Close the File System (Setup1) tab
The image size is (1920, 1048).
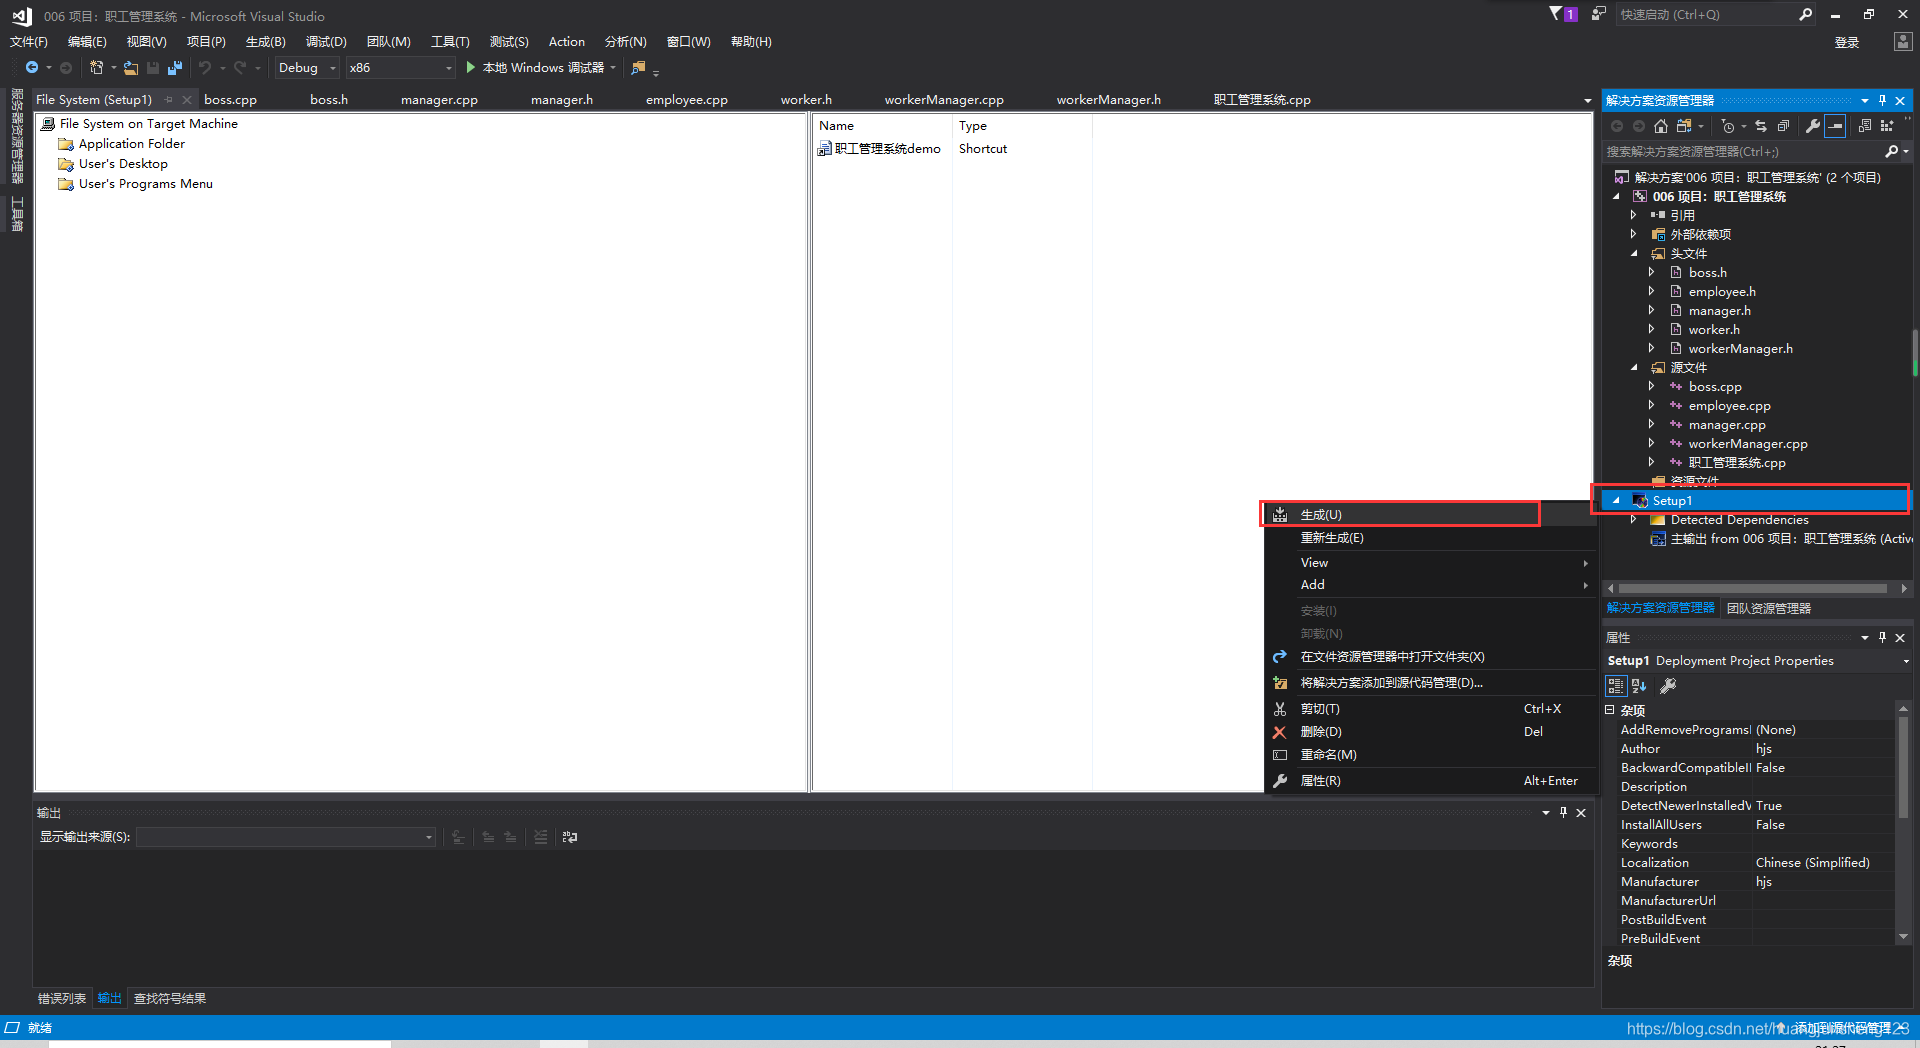point(187,100)
